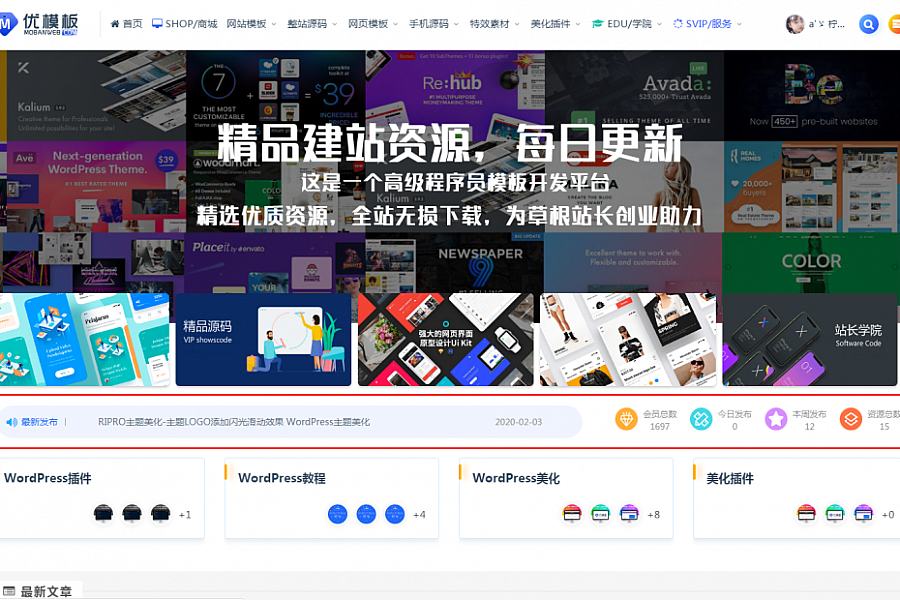Viewport: 900px width, 600px height.
Task: Click +4 count in WordPress教程 card
Action: (419, 514)
